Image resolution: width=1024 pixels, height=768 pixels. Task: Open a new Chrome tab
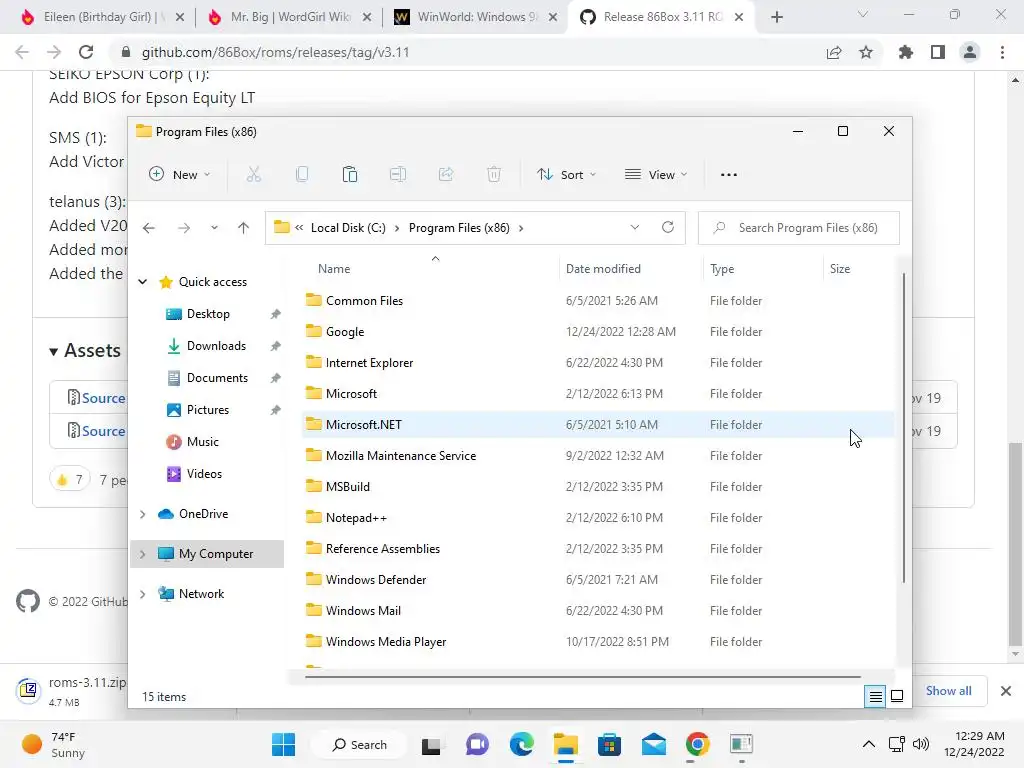click(x=776, y=17)
